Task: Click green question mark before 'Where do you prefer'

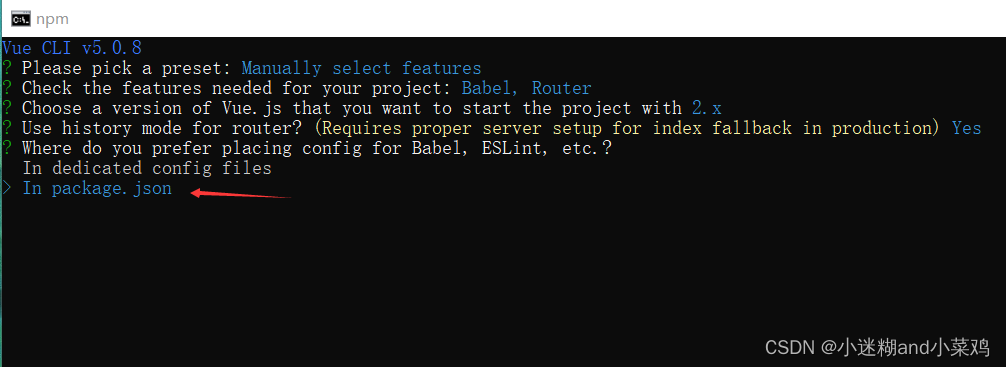Action: [6, 148]
